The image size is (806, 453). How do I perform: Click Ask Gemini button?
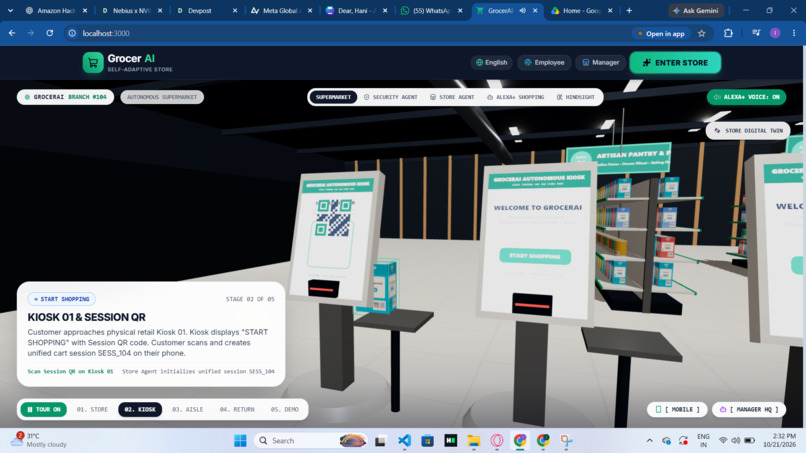pyautogui.click(x=696, y=10)
